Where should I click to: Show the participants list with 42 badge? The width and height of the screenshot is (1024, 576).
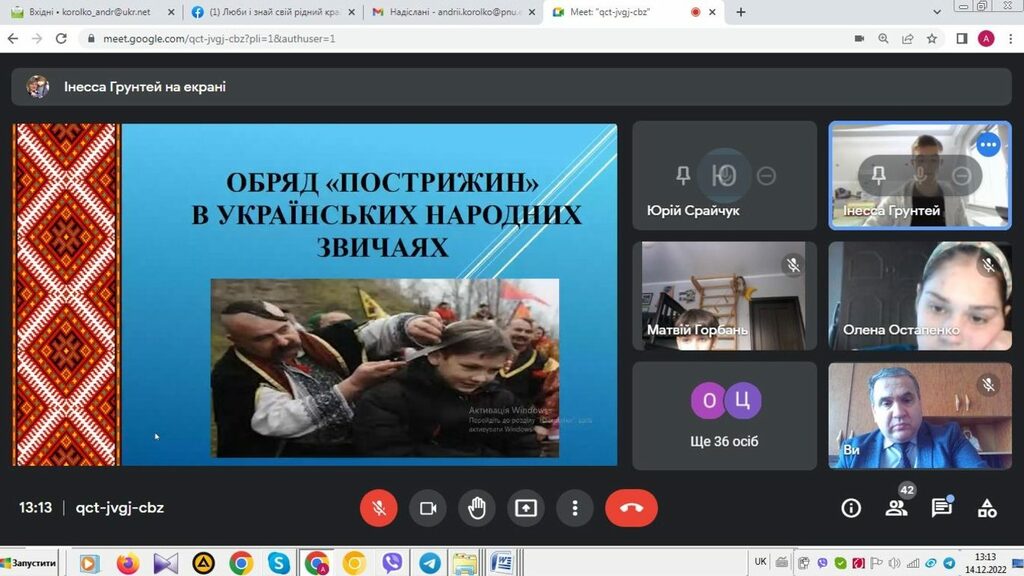pos(896,508)
